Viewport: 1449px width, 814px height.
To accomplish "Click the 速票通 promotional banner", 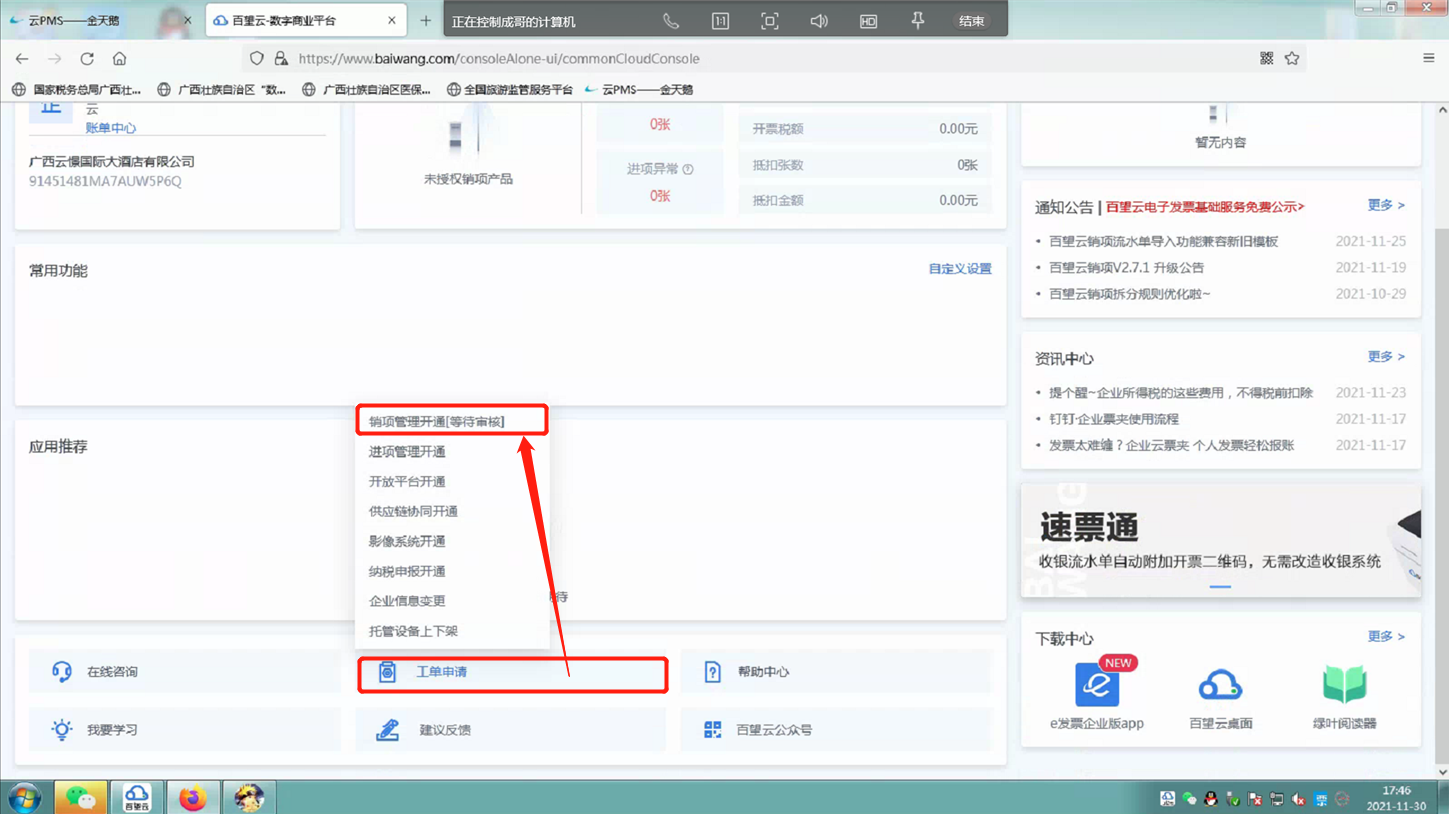I will [x=1220, y=541].
